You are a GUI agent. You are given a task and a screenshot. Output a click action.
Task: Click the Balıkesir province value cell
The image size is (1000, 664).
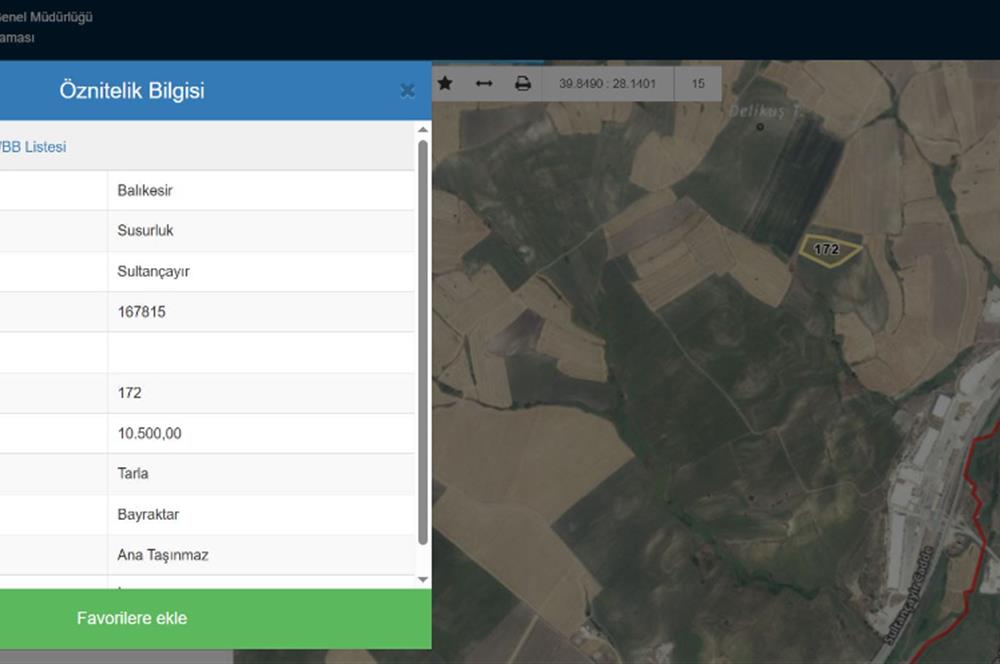[x=145, y=190]
